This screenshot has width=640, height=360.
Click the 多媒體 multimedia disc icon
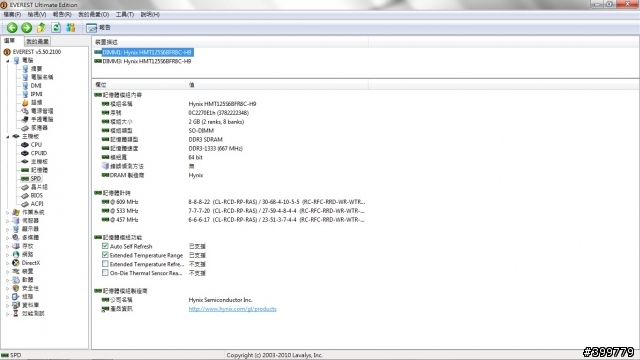(x=16, y=238)
